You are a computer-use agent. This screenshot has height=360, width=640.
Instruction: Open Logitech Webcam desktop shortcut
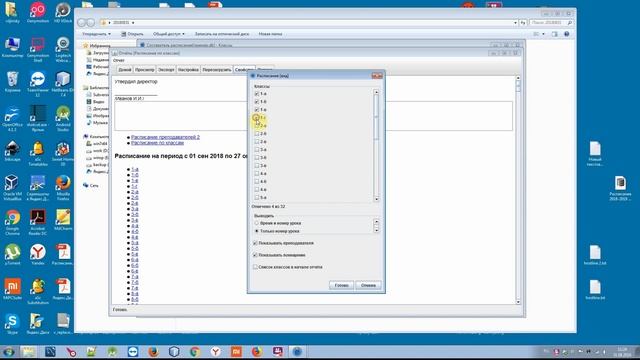tap(63, 49)
